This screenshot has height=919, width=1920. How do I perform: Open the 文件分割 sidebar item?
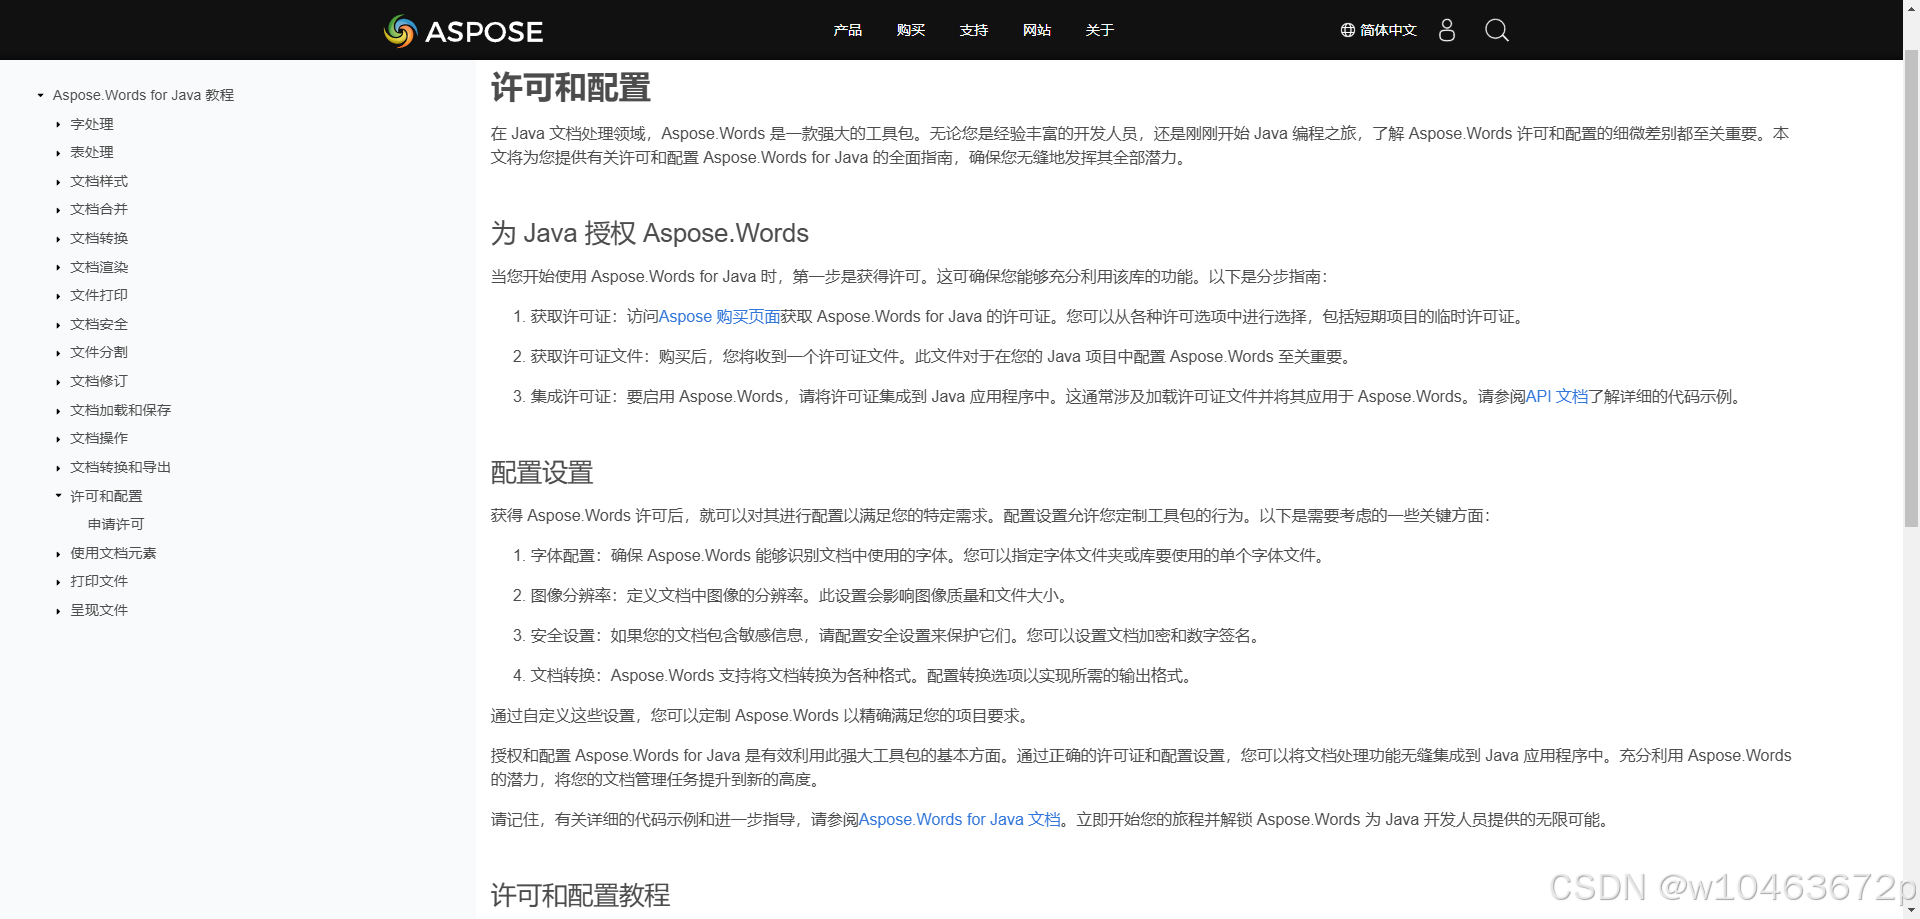point(99,352)
